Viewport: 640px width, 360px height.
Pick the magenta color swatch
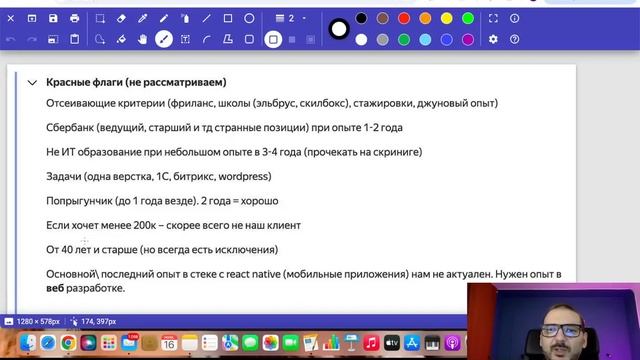click(x=468, y=40)
